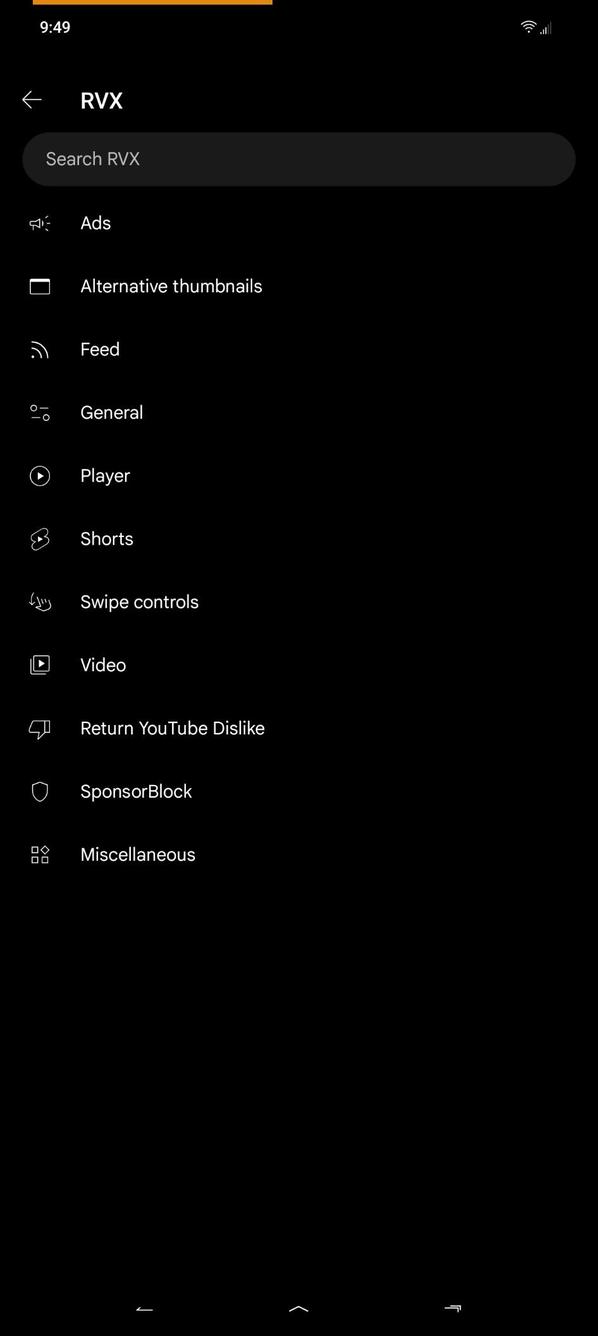
Task: Click the Miscellaneous grid icon
Action: point(39,854)
